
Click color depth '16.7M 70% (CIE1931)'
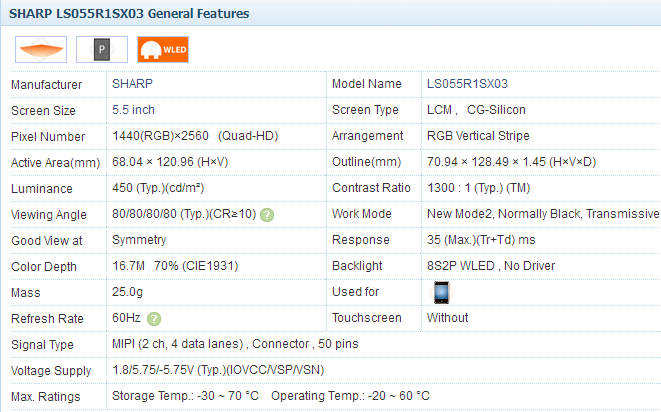[175, 266]
